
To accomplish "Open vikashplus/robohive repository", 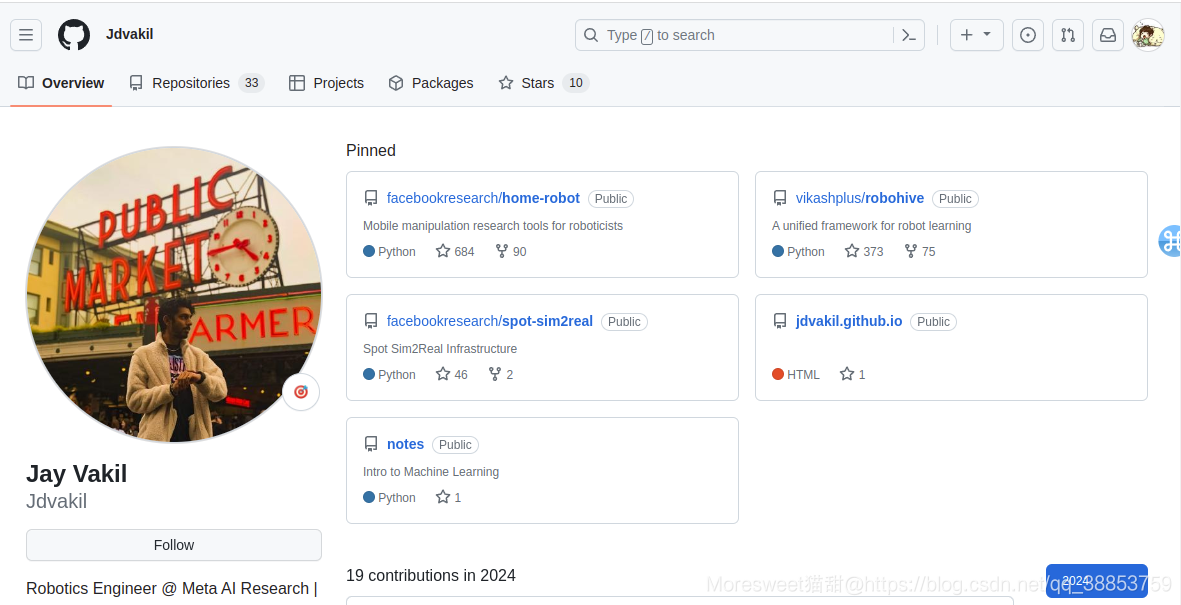I will [859, 198].
